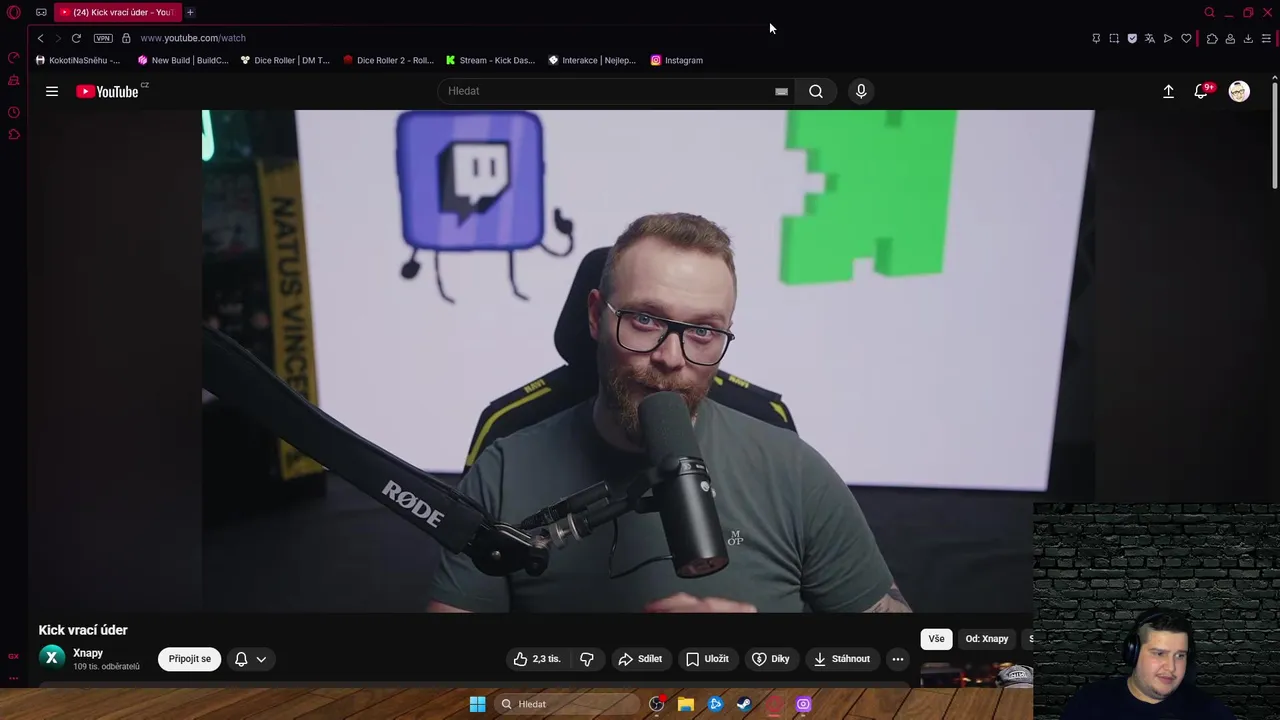Open the purple camera app on taskbar
The image size is (1280, 720).
[803, 704]
